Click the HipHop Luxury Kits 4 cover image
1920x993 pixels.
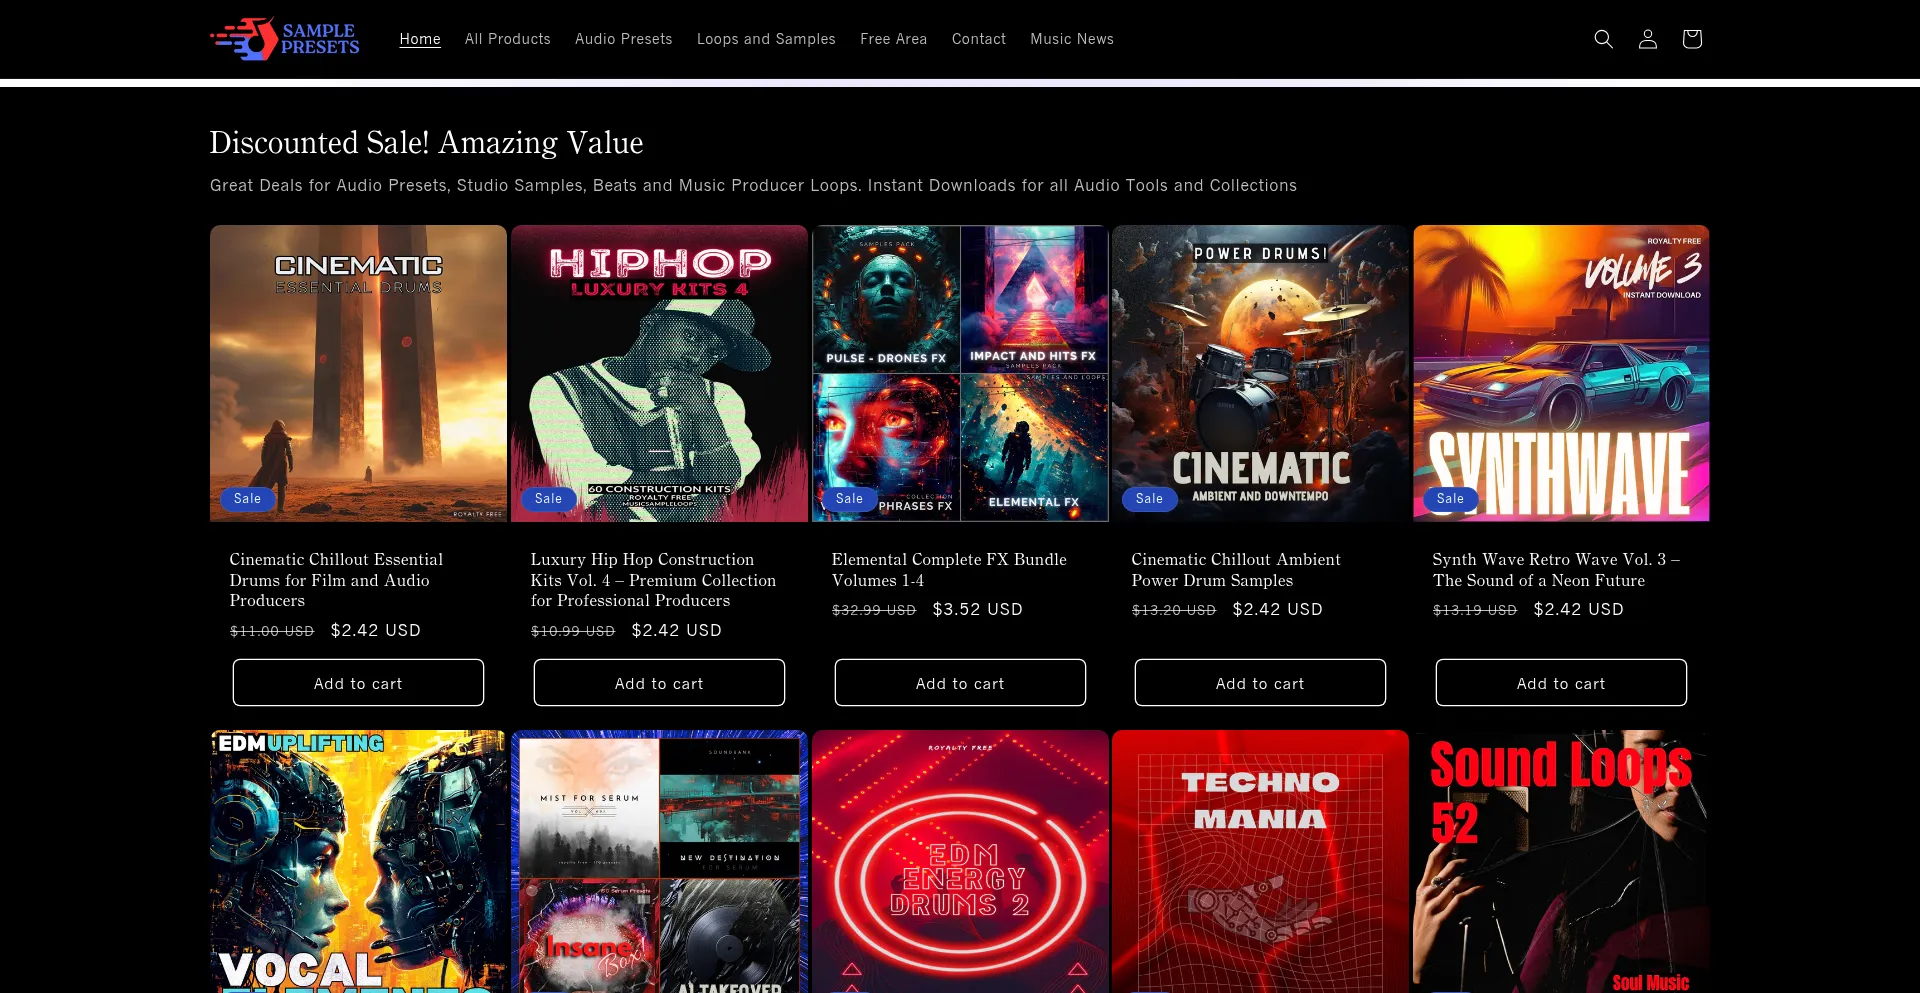point(659,373)
